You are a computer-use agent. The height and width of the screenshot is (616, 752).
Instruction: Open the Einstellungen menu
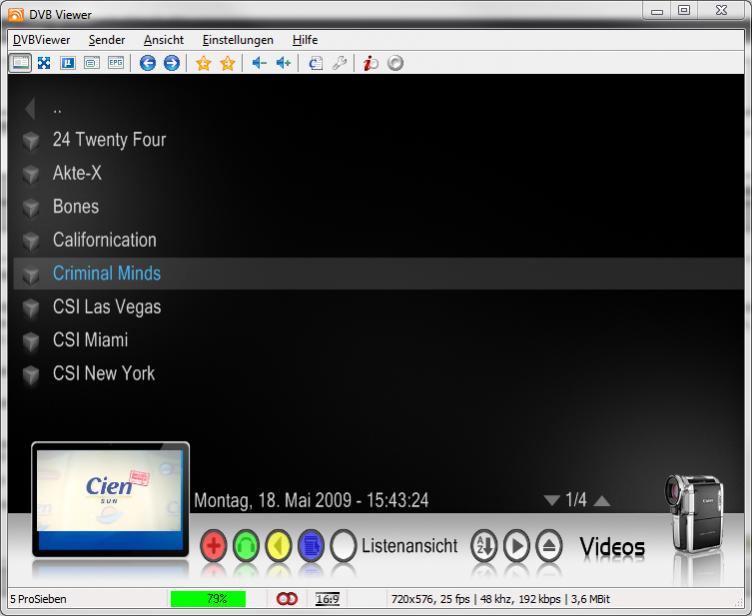(x=238, y=40)
